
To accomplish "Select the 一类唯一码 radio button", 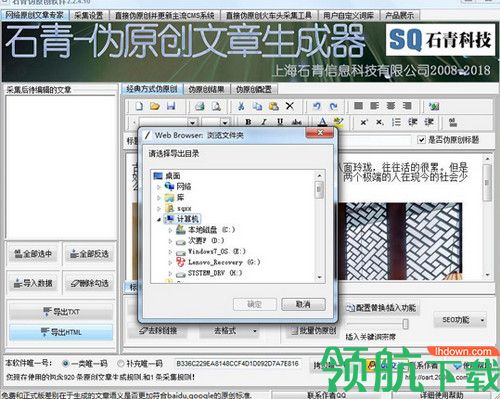I will 65,363.
